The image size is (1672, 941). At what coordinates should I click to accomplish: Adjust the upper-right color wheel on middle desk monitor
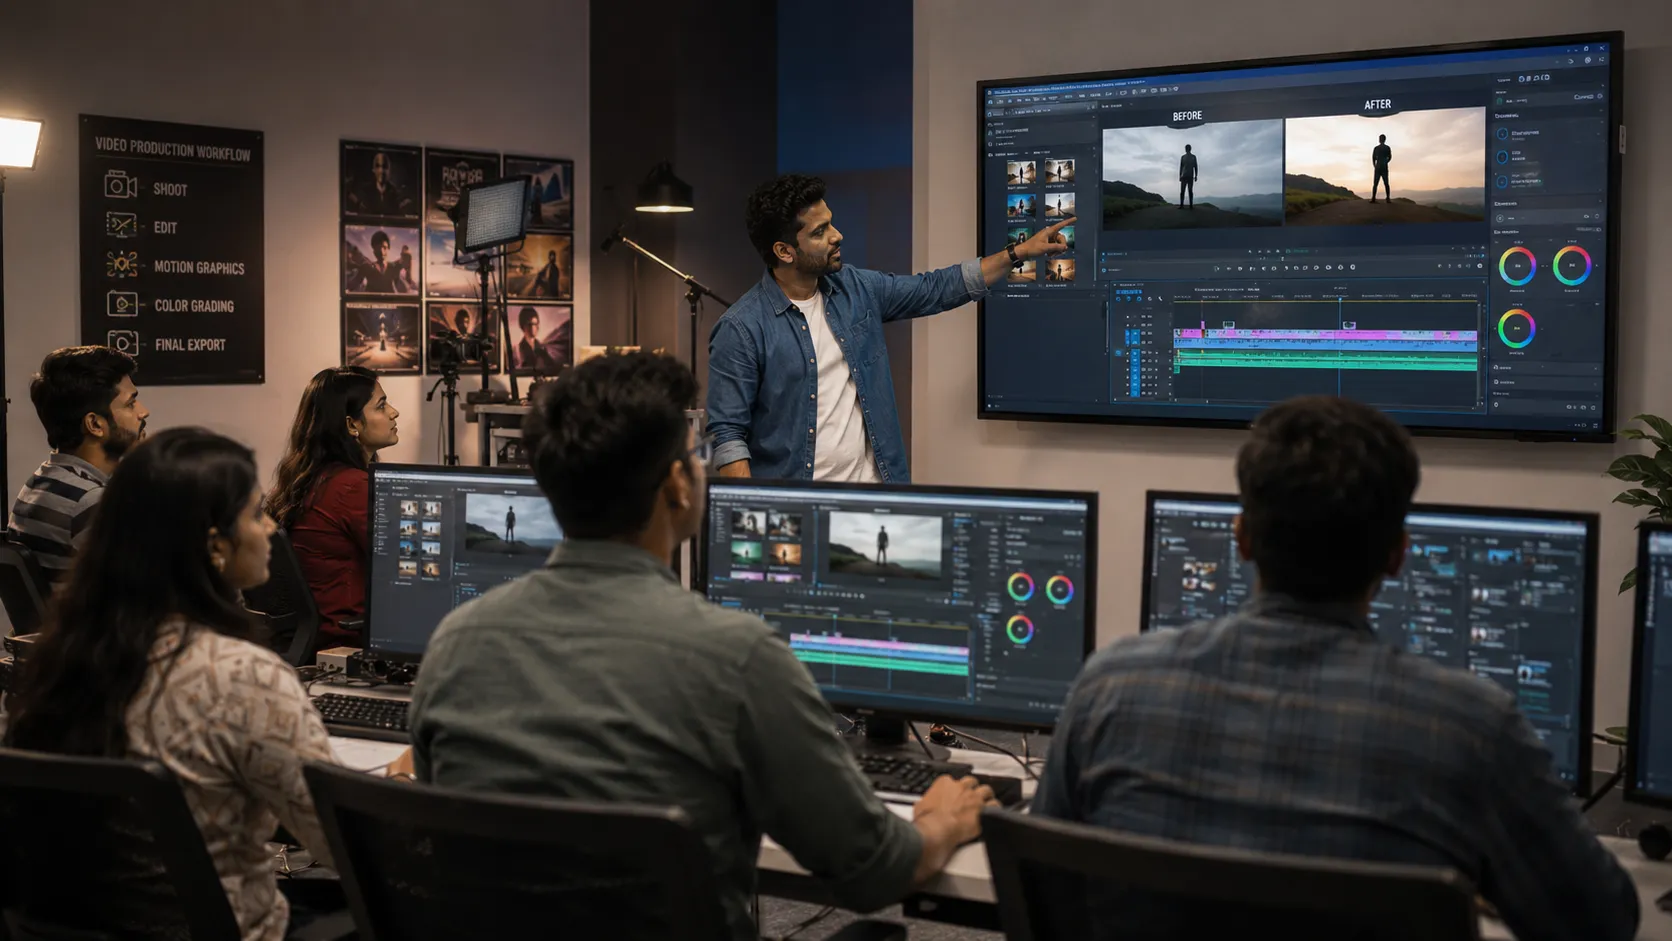click(1059, 590)
